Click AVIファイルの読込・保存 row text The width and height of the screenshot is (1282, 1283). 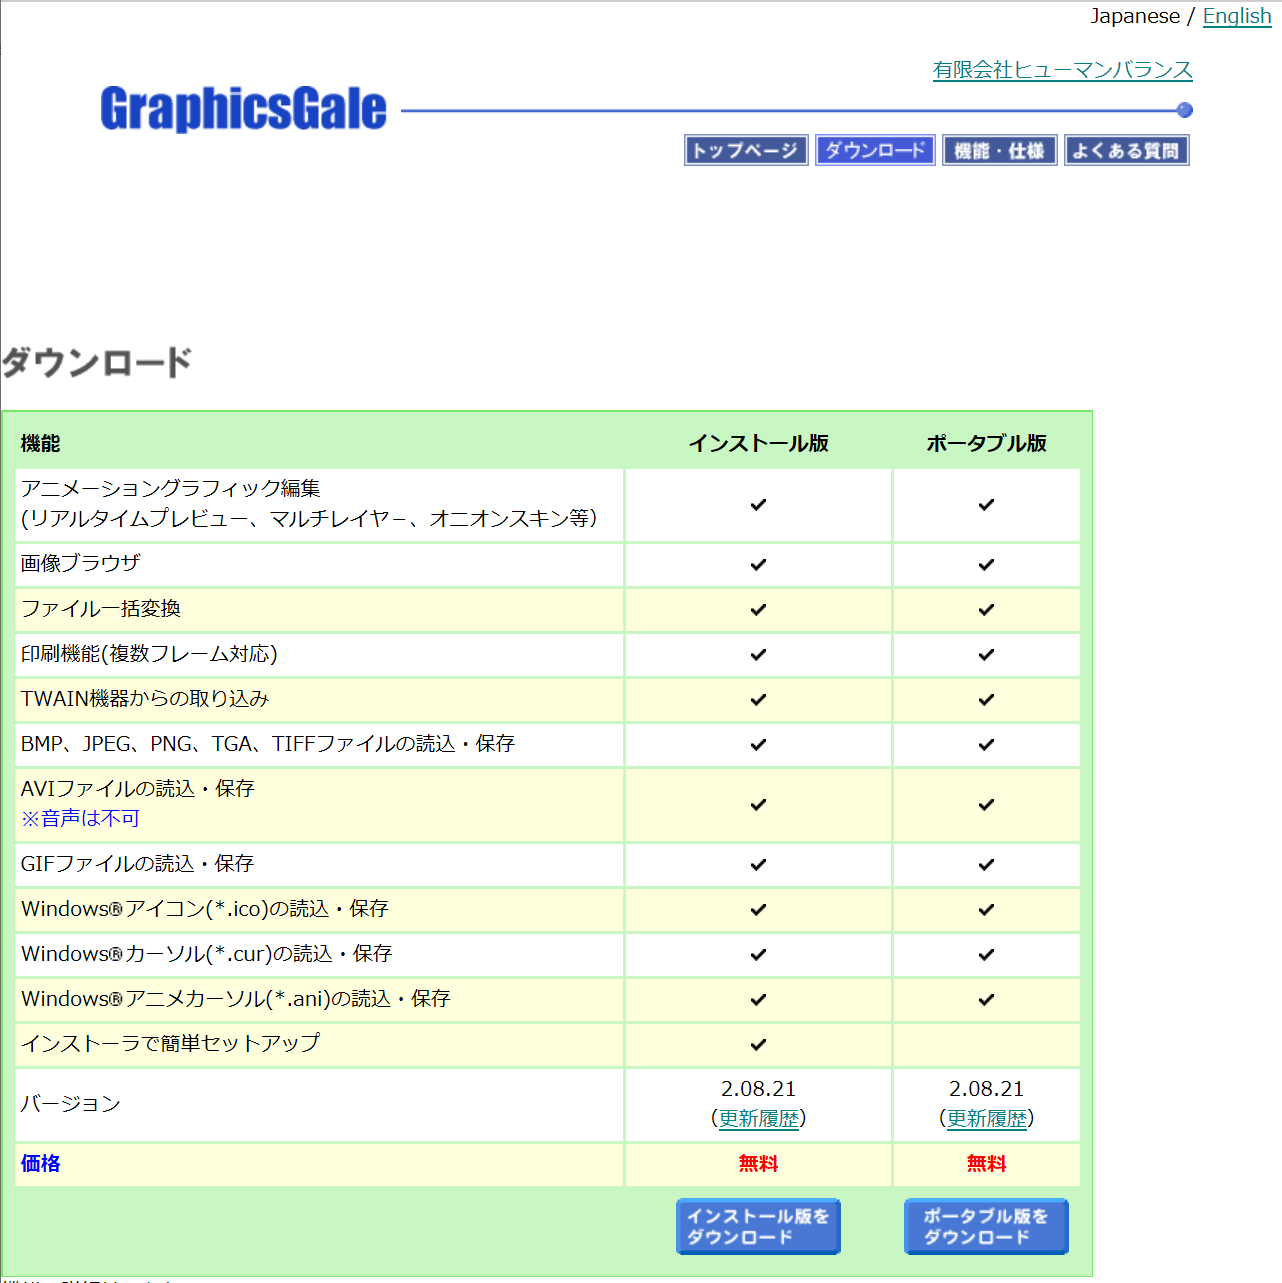click(138, 788)
